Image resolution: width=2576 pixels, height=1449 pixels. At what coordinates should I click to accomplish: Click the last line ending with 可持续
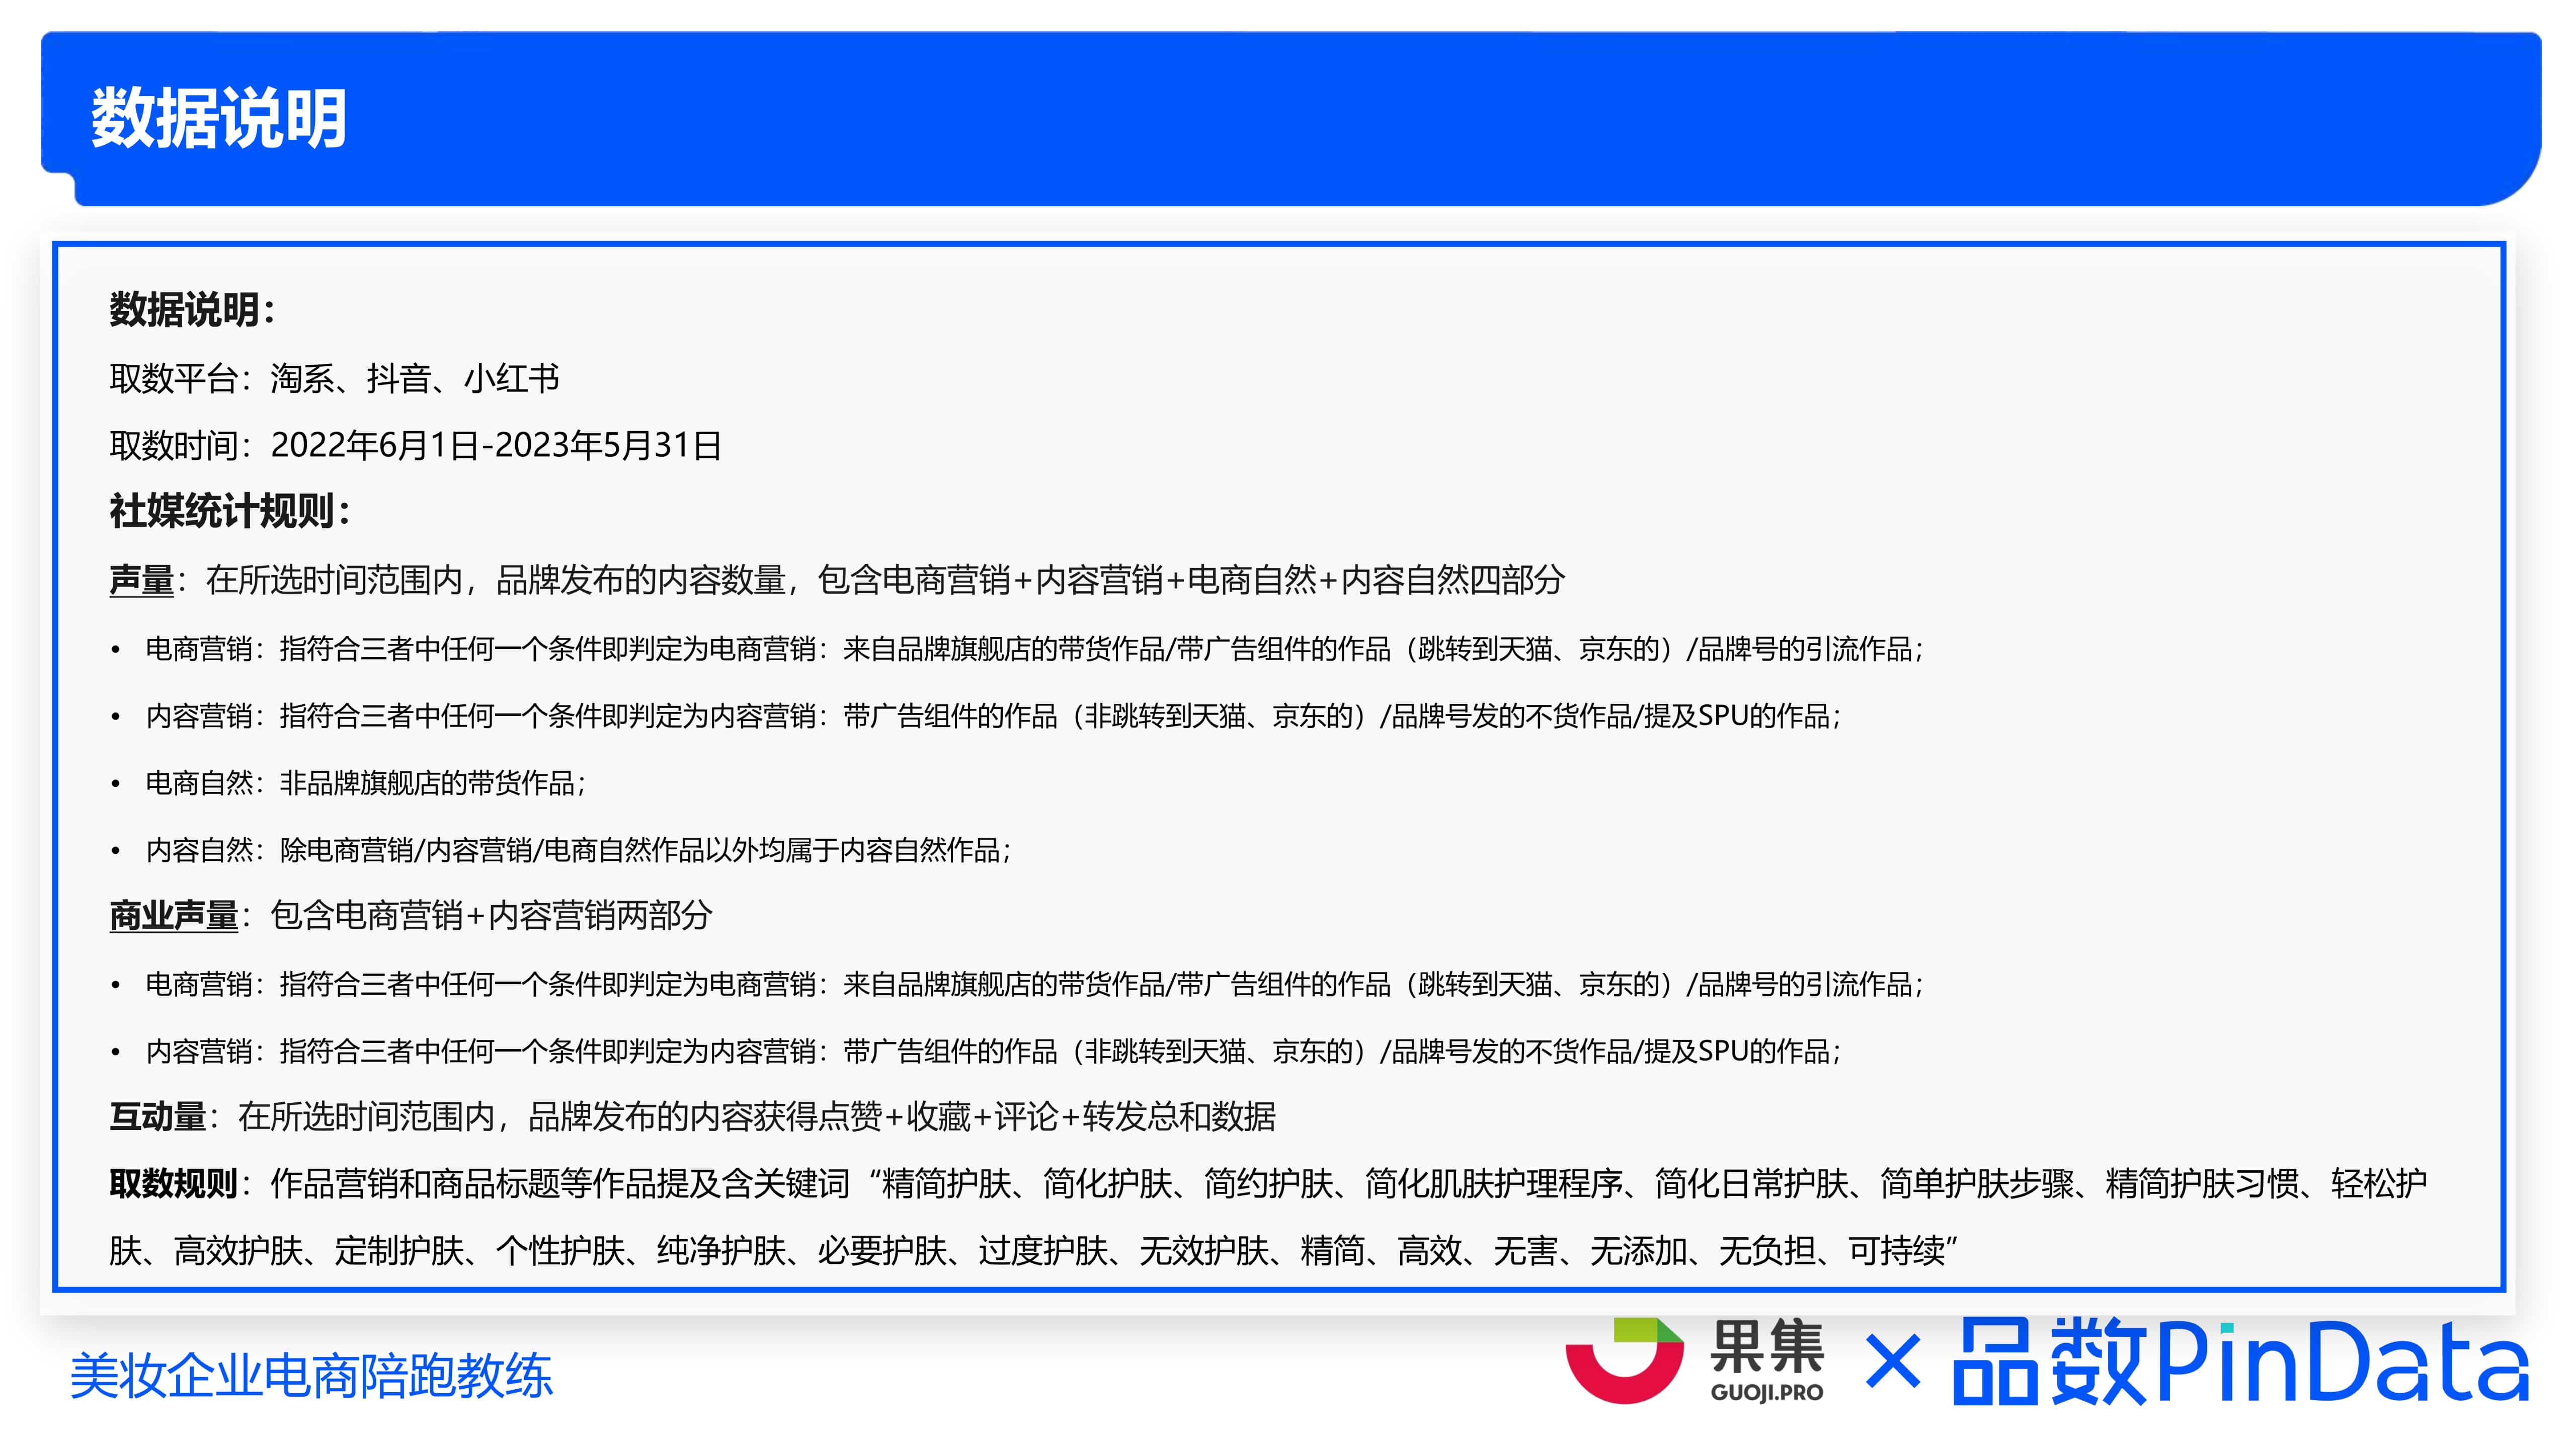point(1033,1251)
